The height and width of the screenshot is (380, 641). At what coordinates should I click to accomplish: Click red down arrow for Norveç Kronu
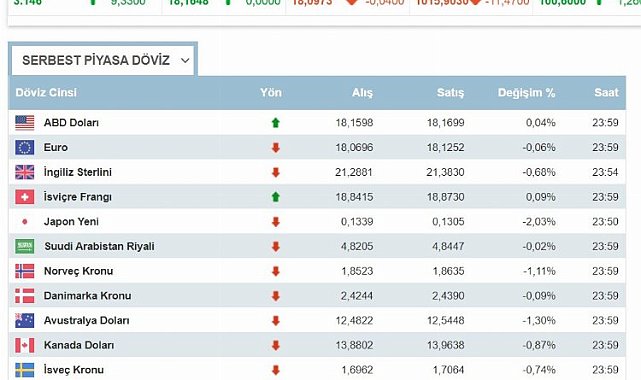click(276, 271)
